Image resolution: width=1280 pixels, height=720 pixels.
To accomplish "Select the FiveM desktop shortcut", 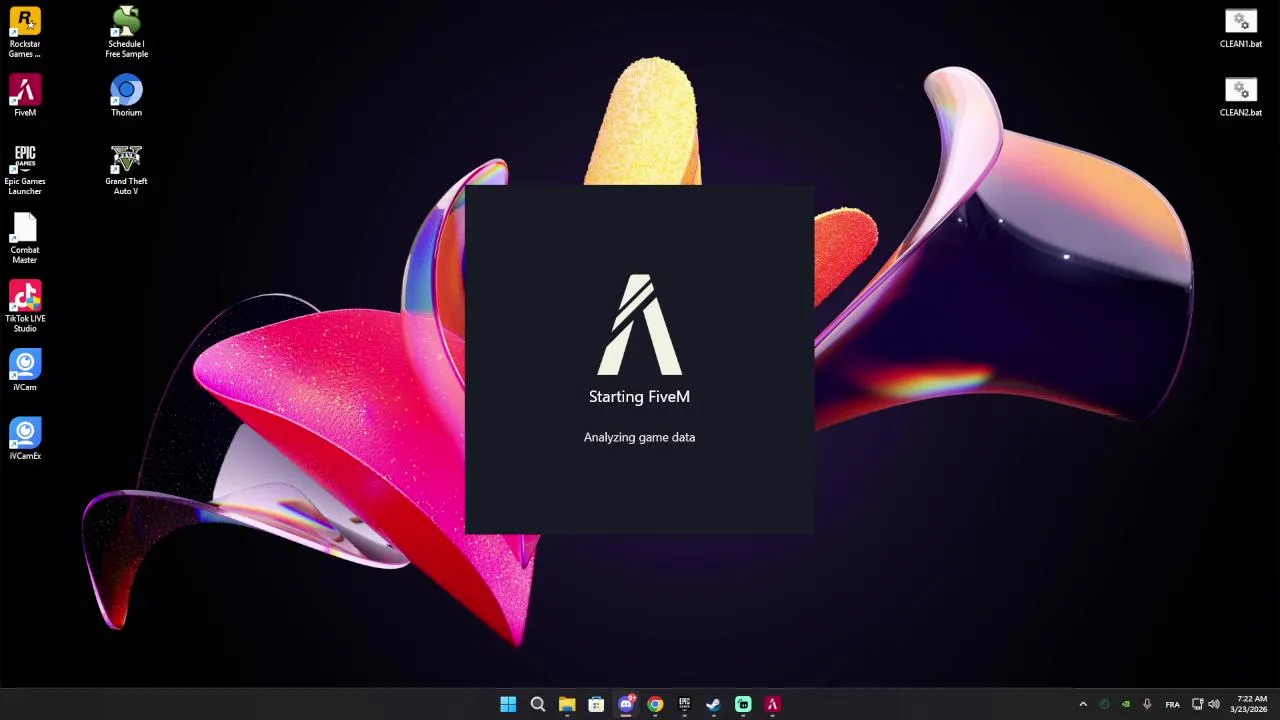I will (x=25, y=96).
